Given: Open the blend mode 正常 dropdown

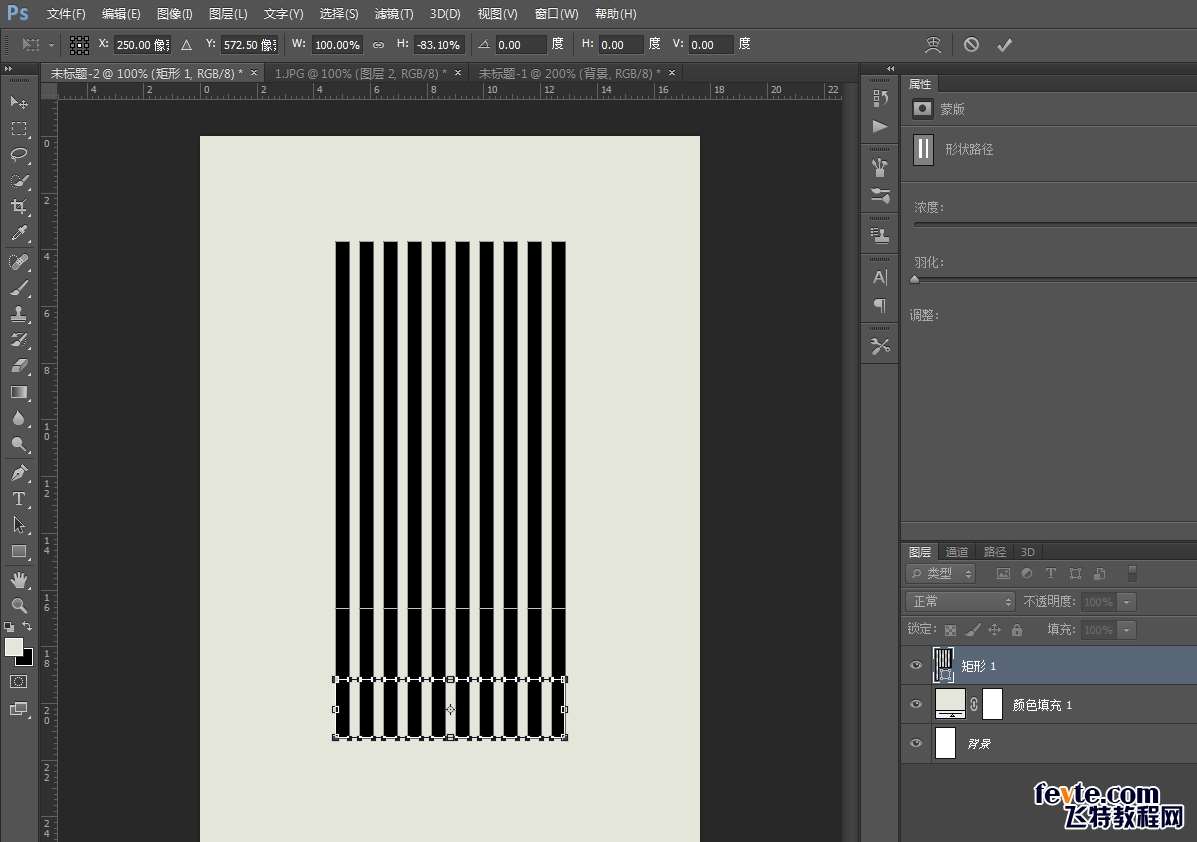Looking at the screenshot, I should click(x=960, y=602).
